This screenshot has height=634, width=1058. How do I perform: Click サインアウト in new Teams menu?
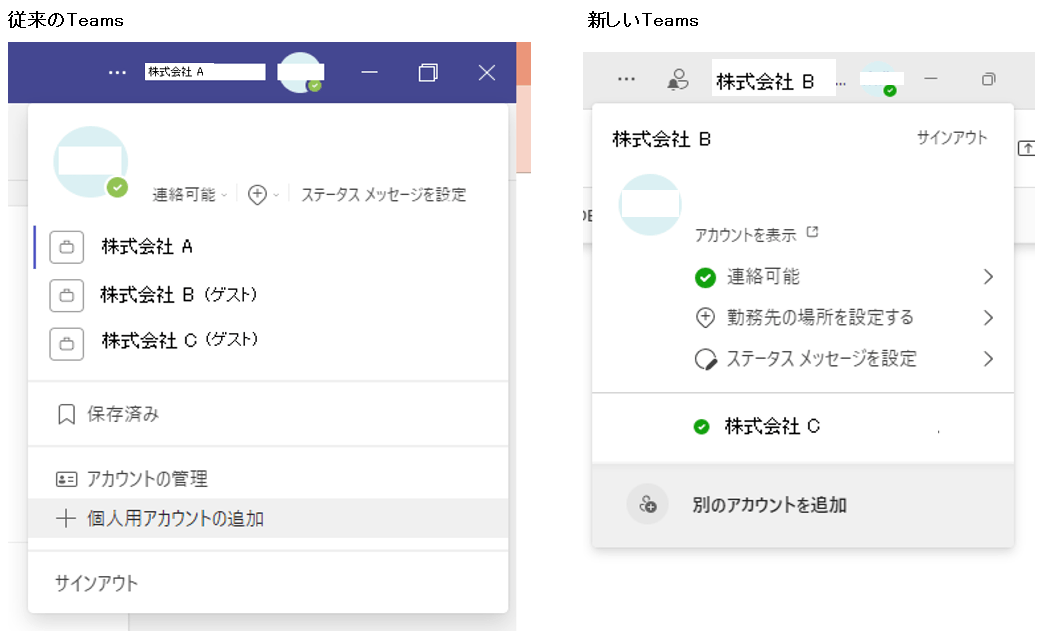(952, 138)
